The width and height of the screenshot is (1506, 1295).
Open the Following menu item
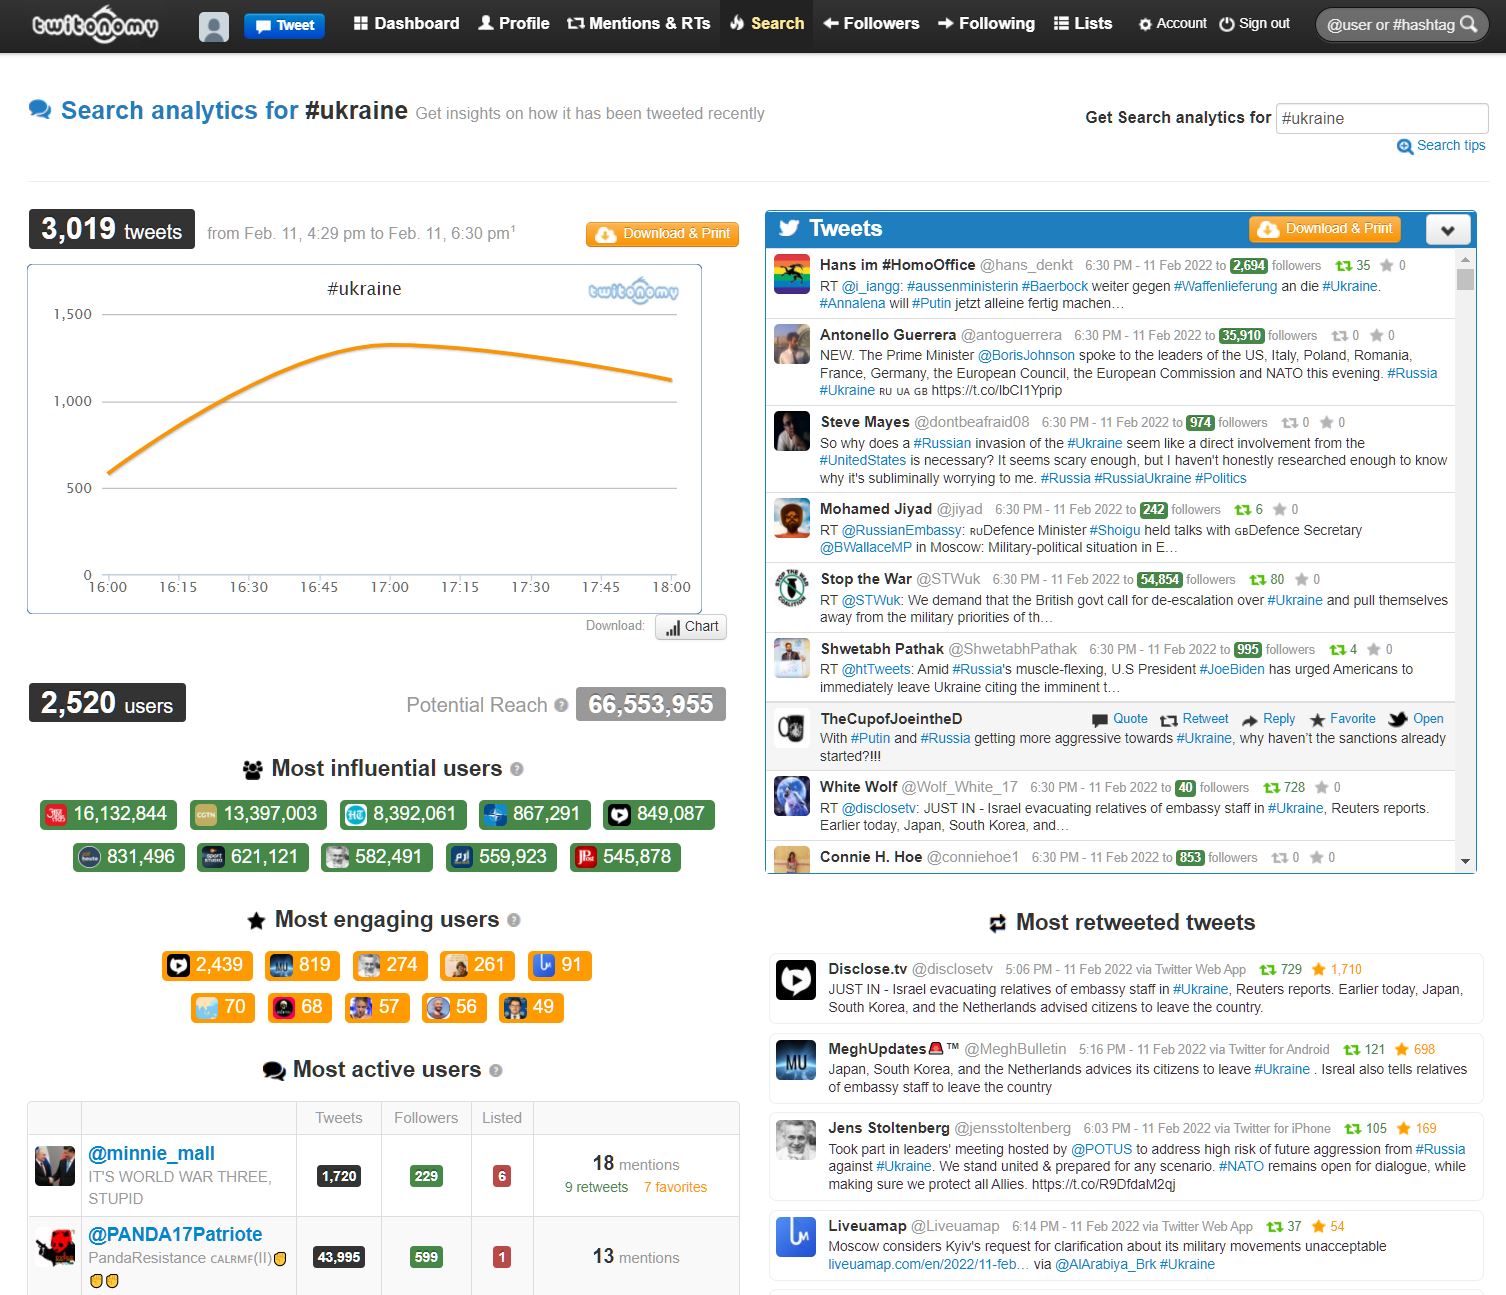[x=986, y=23]
